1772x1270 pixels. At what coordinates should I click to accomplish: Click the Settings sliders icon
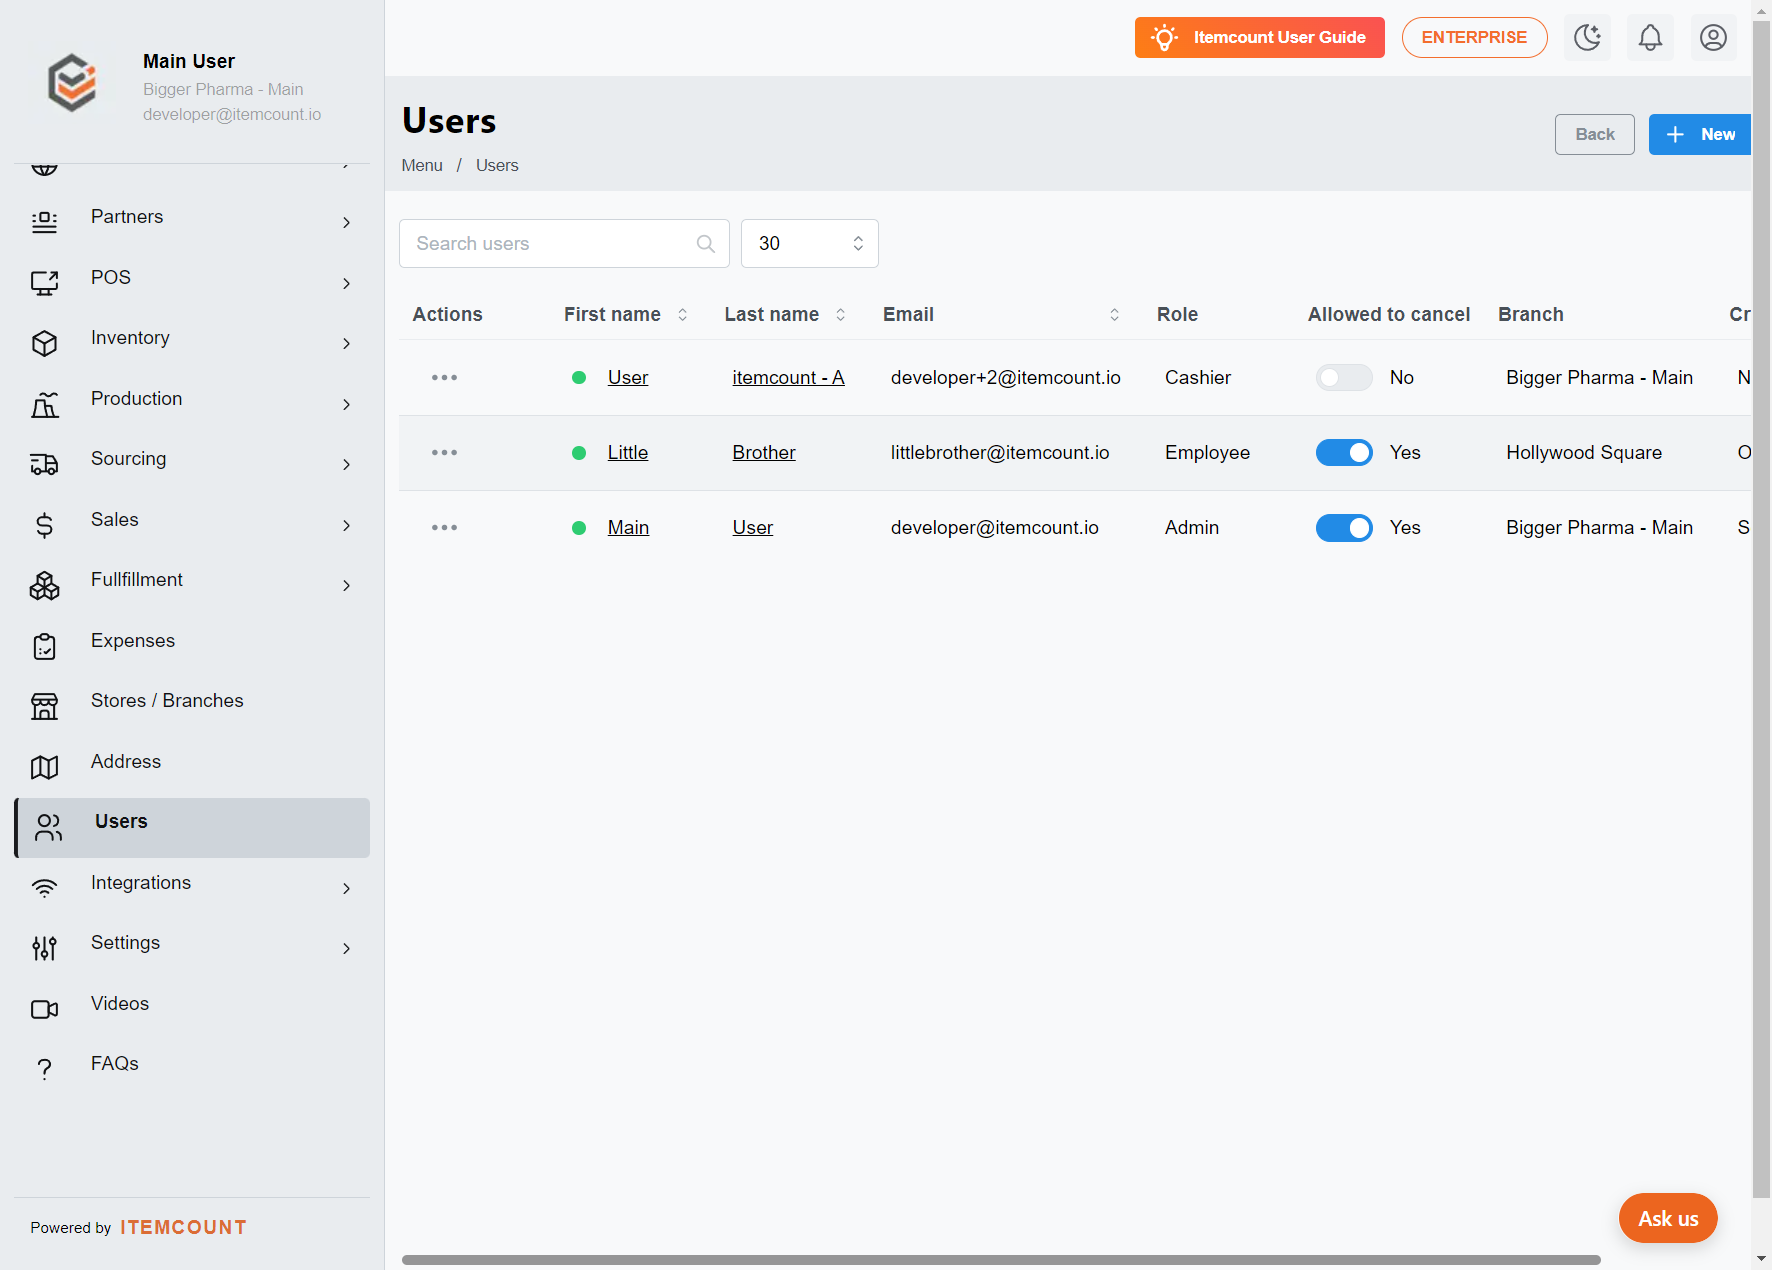[45, 948]
